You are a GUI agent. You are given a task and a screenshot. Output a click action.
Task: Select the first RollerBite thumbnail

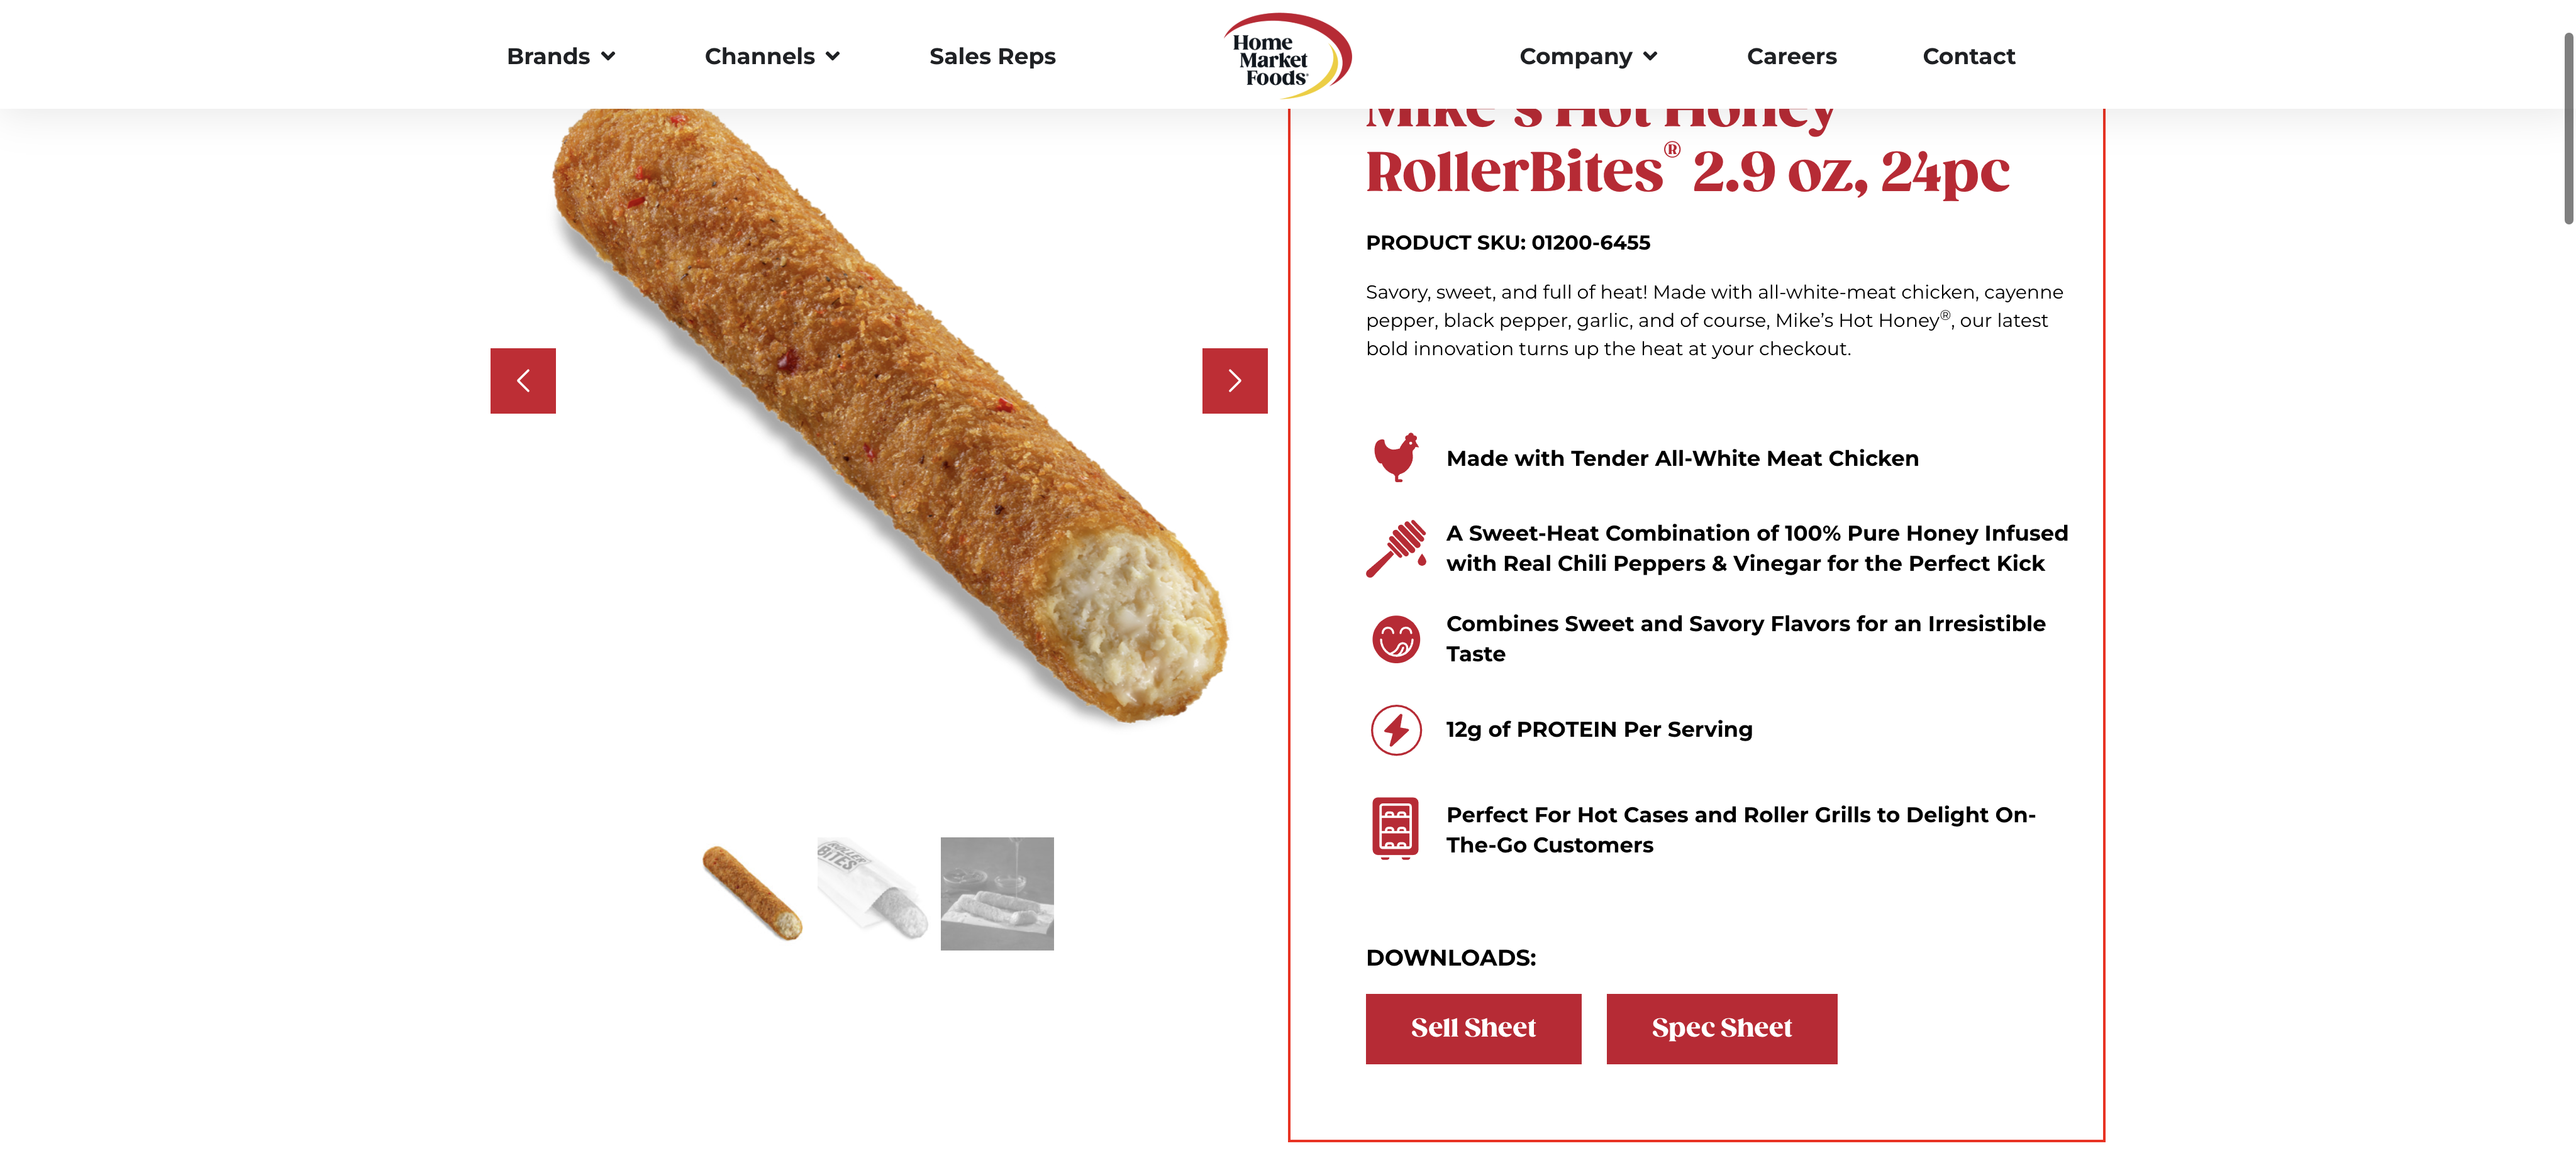point(752,893)
